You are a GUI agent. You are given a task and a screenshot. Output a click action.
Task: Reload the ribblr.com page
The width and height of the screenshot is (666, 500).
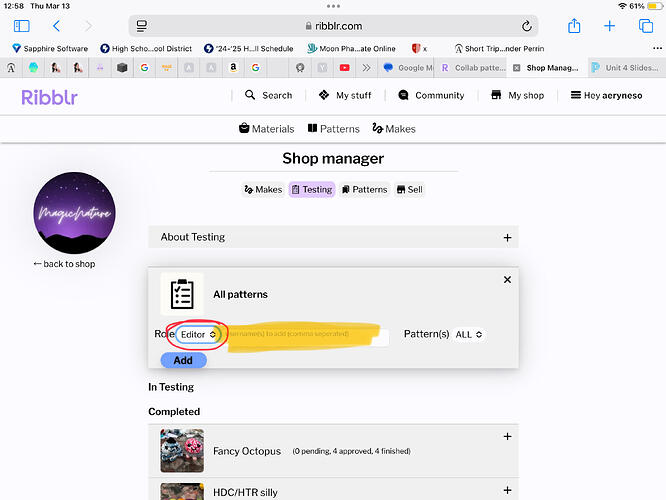(x=527, y=26)
